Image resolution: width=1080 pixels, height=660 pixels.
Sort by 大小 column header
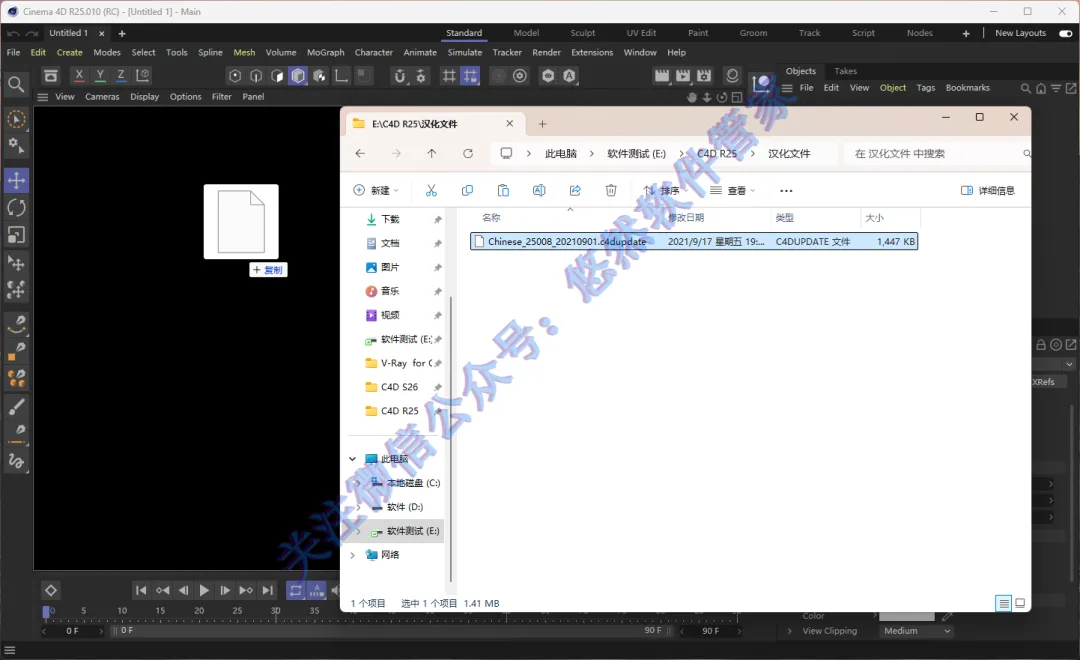874,218
